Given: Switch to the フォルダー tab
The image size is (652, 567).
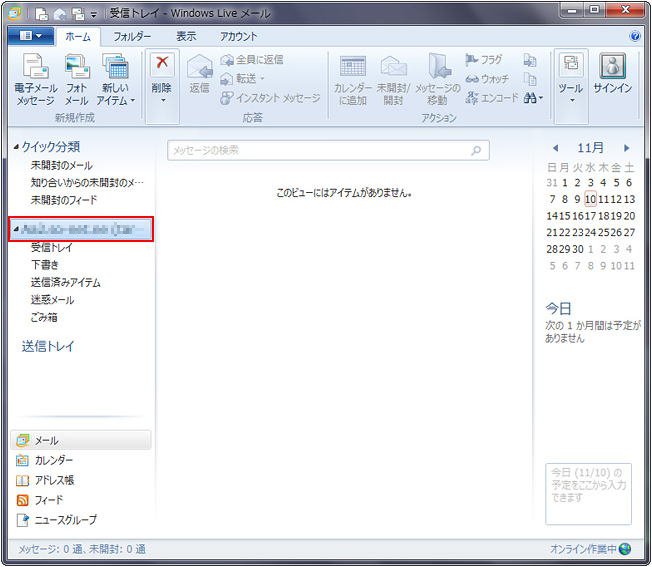Looking at the screenshot, I should 132,37.
